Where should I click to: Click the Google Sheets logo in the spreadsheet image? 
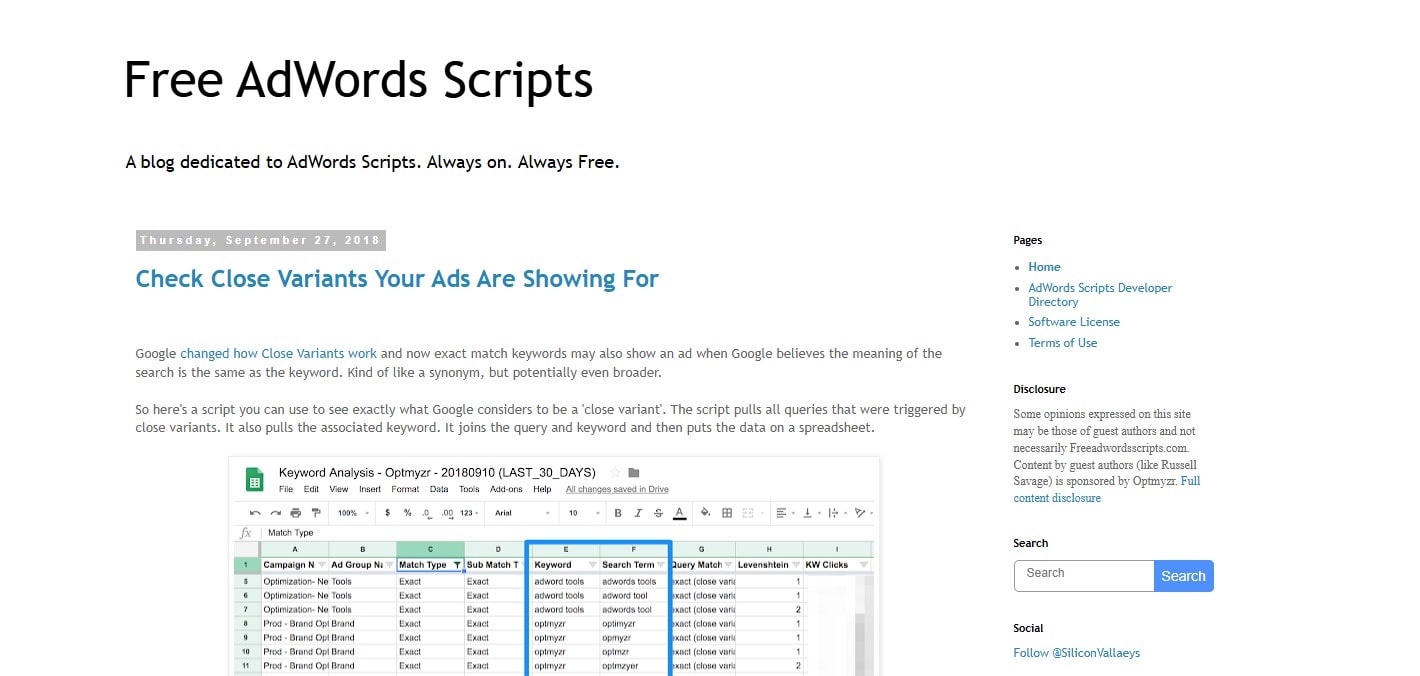[254, 480]
